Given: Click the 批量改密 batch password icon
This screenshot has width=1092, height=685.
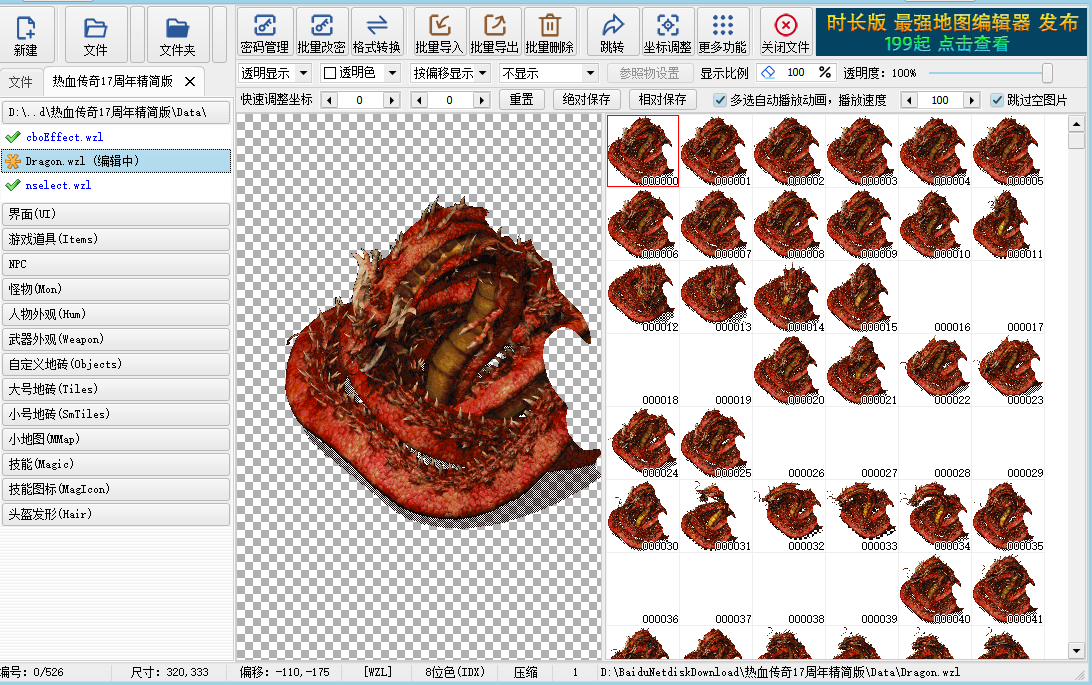Looking at the screenshot, I should [x=321, y=33].
